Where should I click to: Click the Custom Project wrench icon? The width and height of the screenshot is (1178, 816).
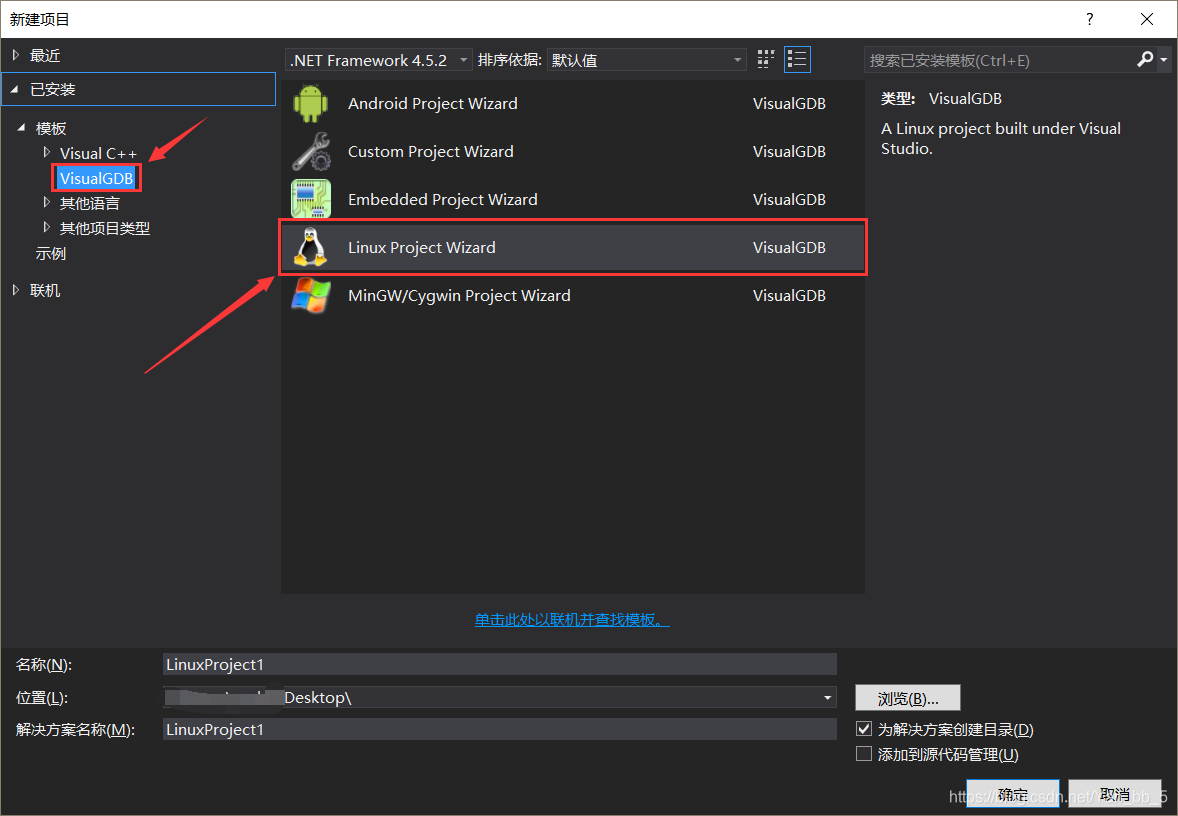tap(310, 152)
